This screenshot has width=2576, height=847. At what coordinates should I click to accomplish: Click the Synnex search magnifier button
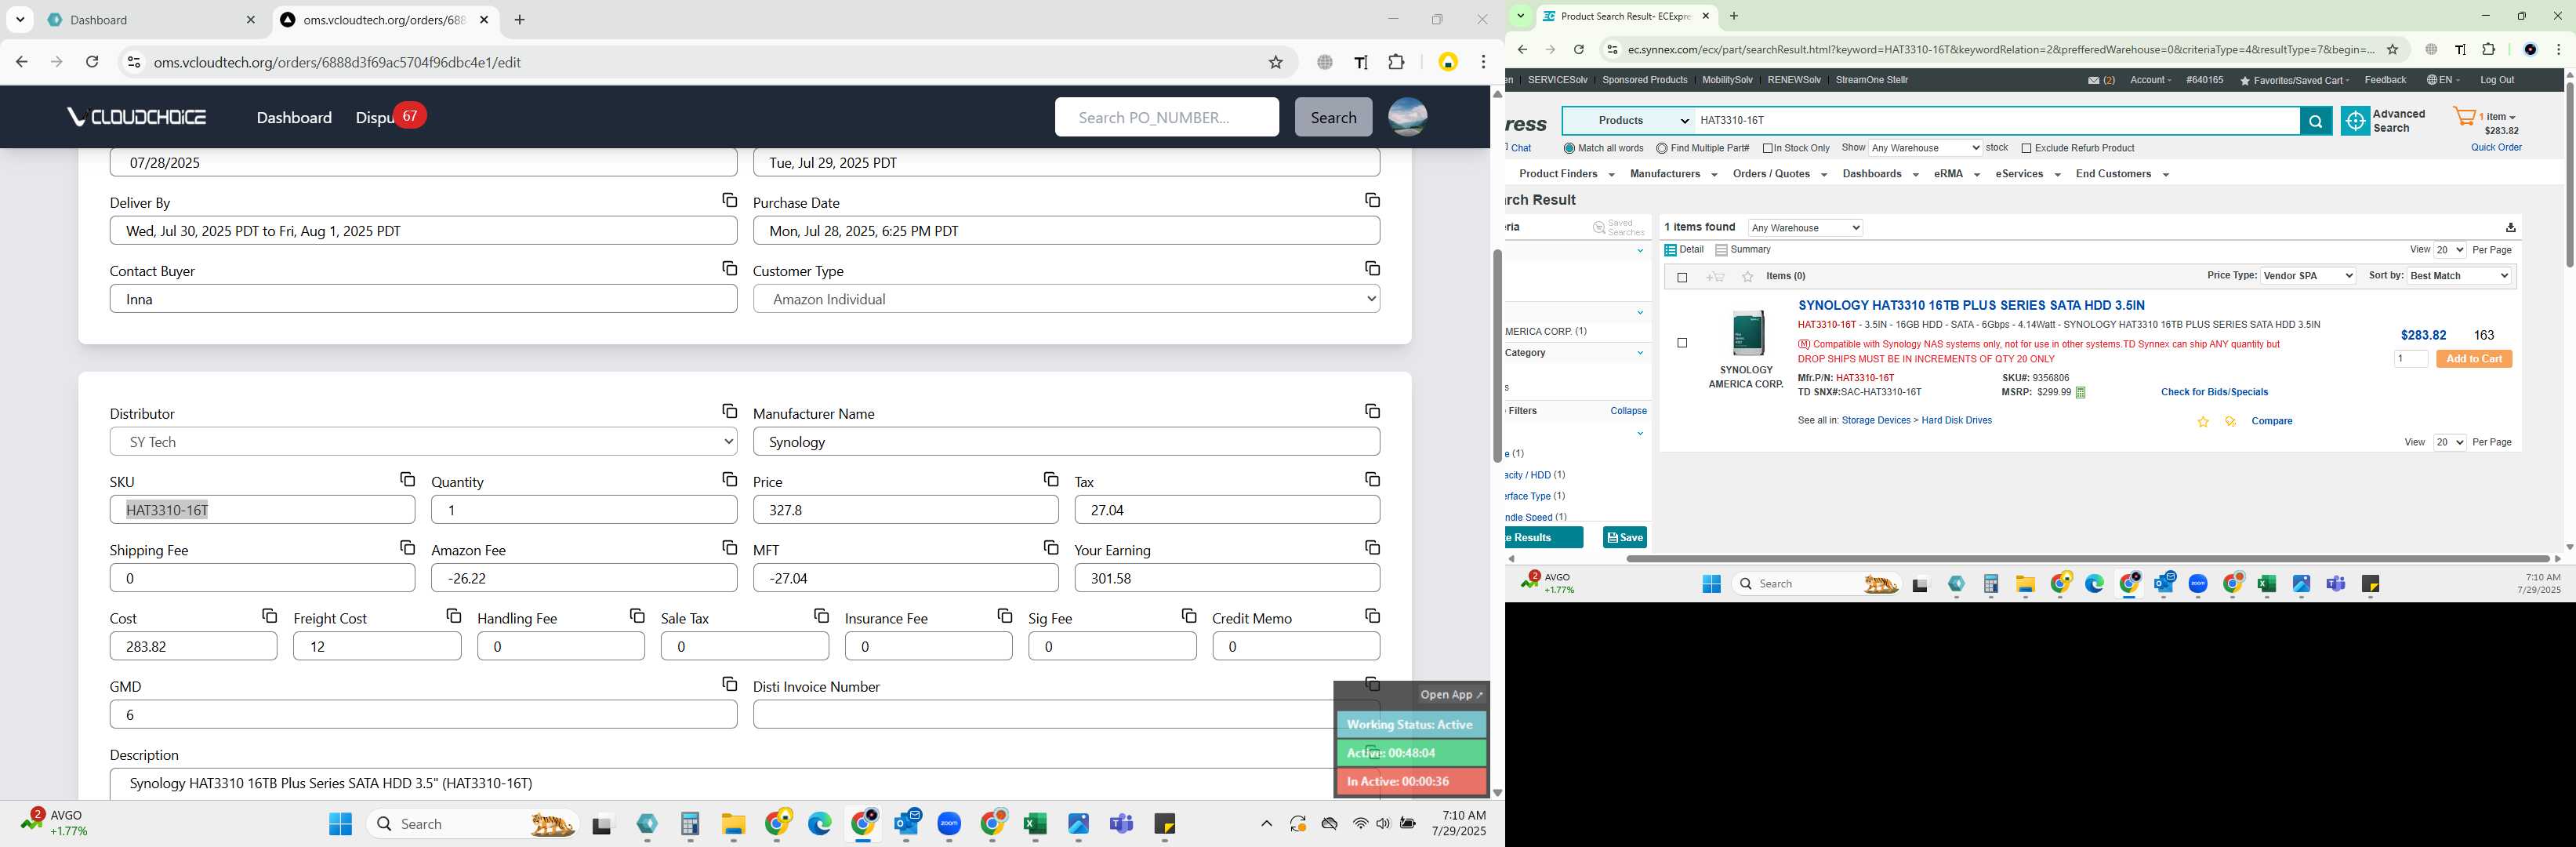pos(2315,121)
